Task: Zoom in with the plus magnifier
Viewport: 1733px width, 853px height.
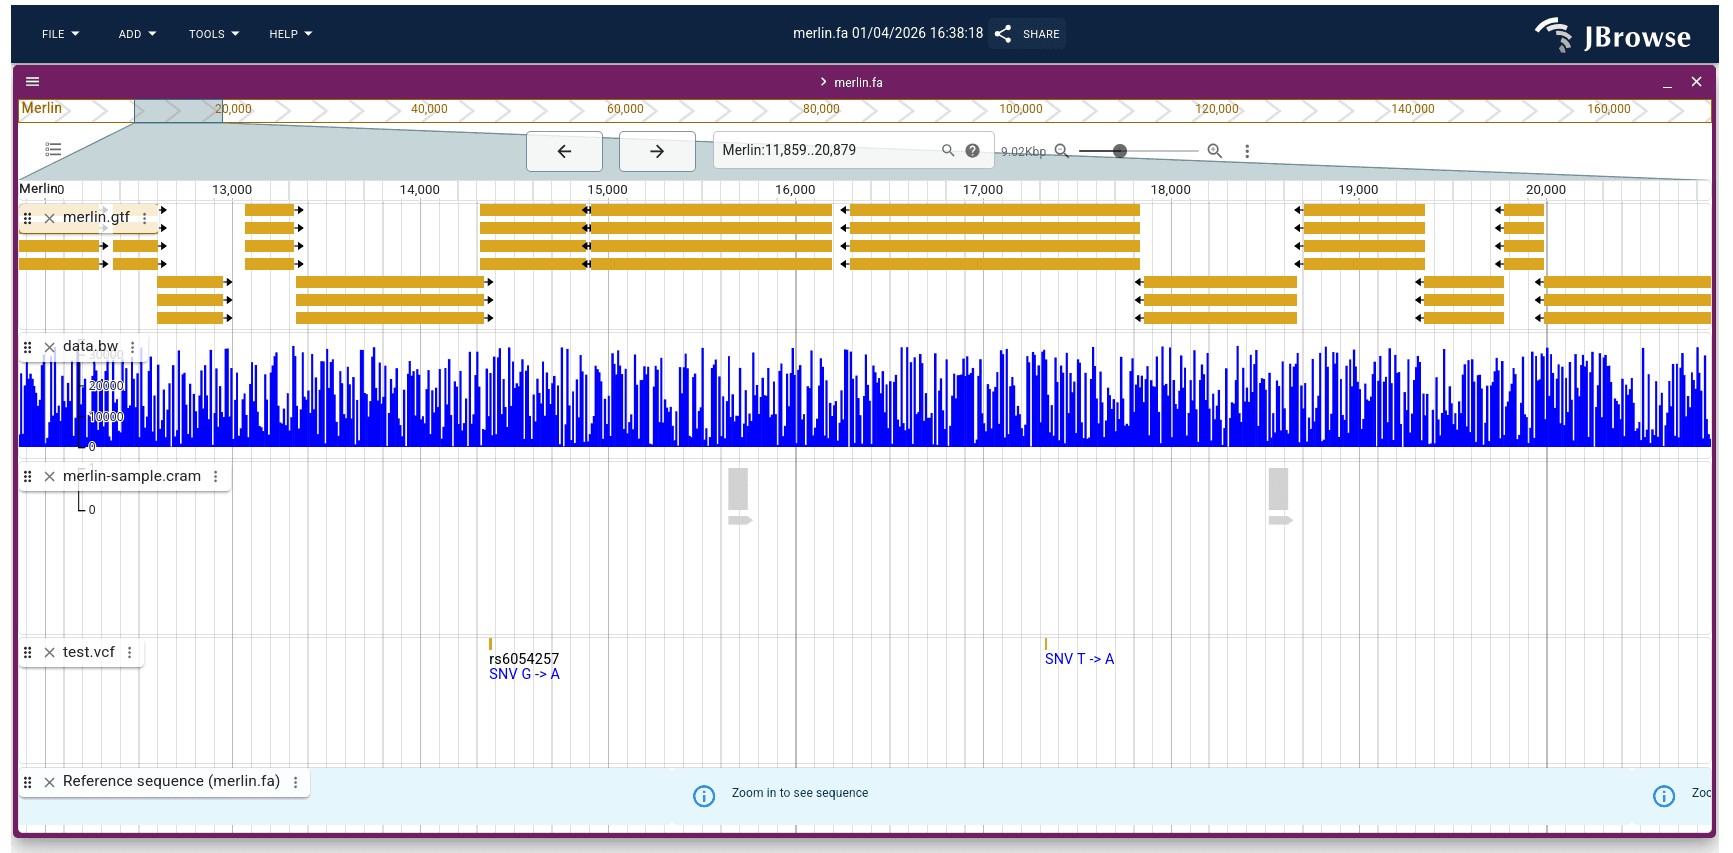Action: (x=1215, y=151)
